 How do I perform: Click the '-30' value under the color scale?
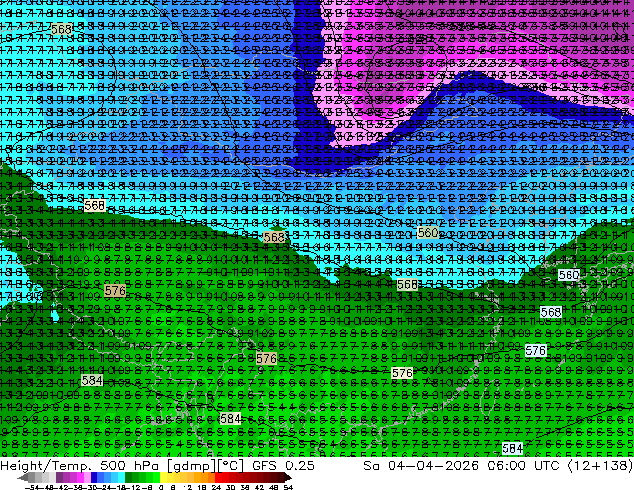coord(91,488)
